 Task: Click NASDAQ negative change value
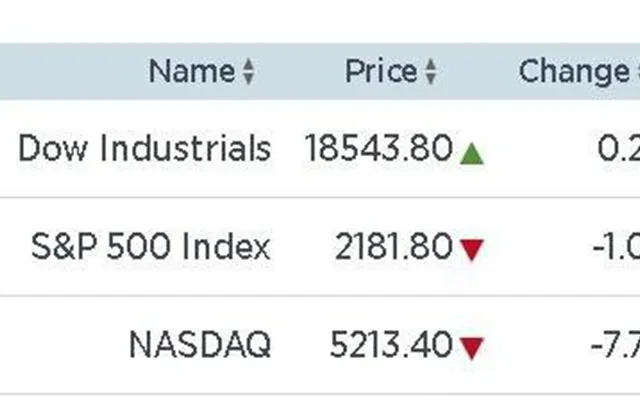click(615, 345)
